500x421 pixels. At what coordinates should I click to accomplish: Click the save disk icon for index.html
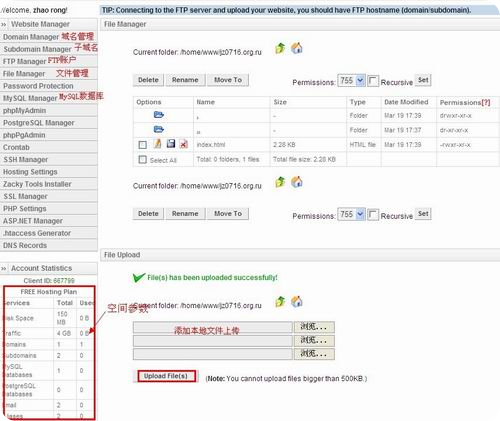tap(171, 144)
